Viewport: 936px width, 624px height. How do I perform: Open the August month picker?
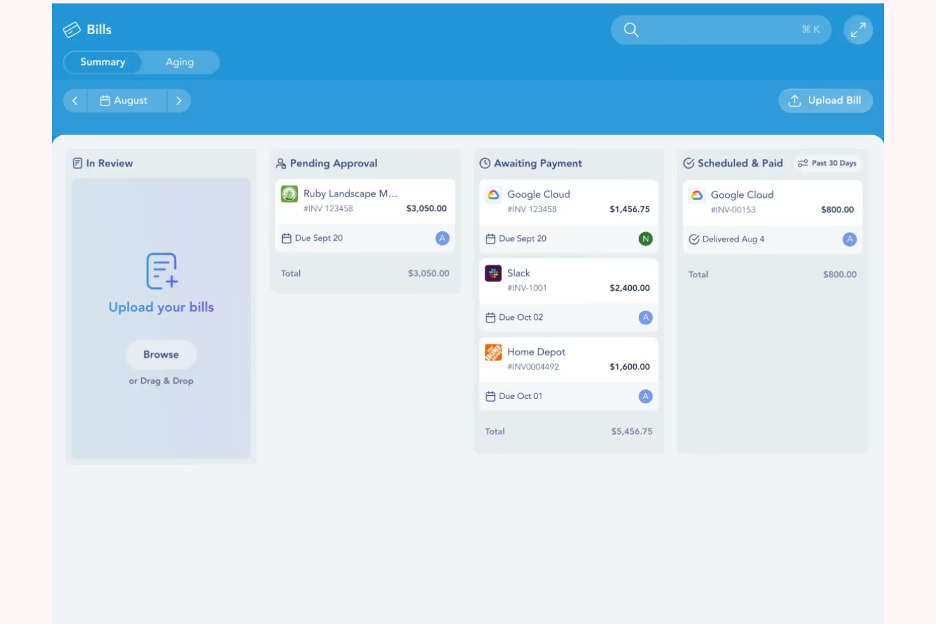pos(126,101)
